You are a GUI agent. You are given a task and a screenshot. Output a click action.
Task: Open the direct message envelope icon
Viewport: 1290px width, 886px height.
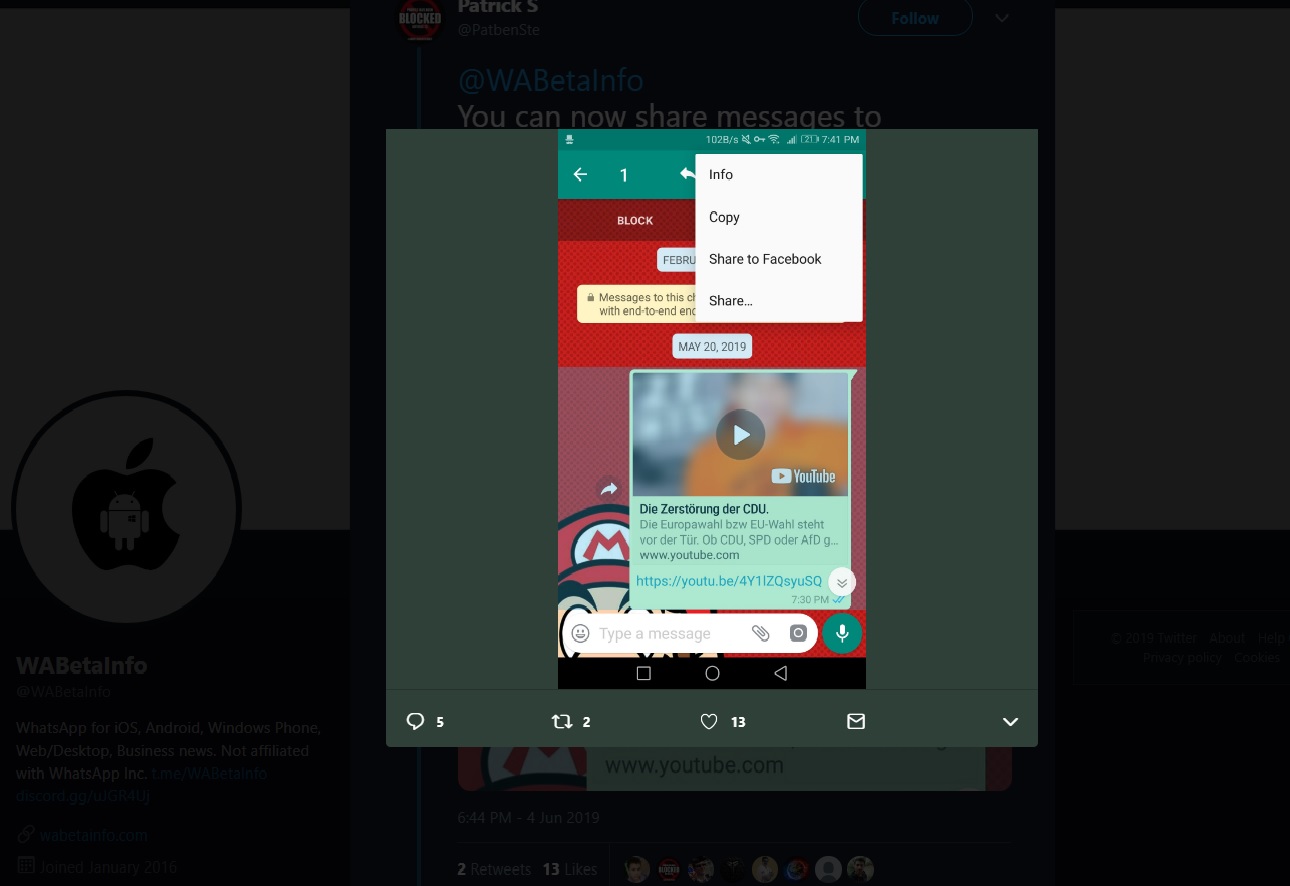[856, 721]
